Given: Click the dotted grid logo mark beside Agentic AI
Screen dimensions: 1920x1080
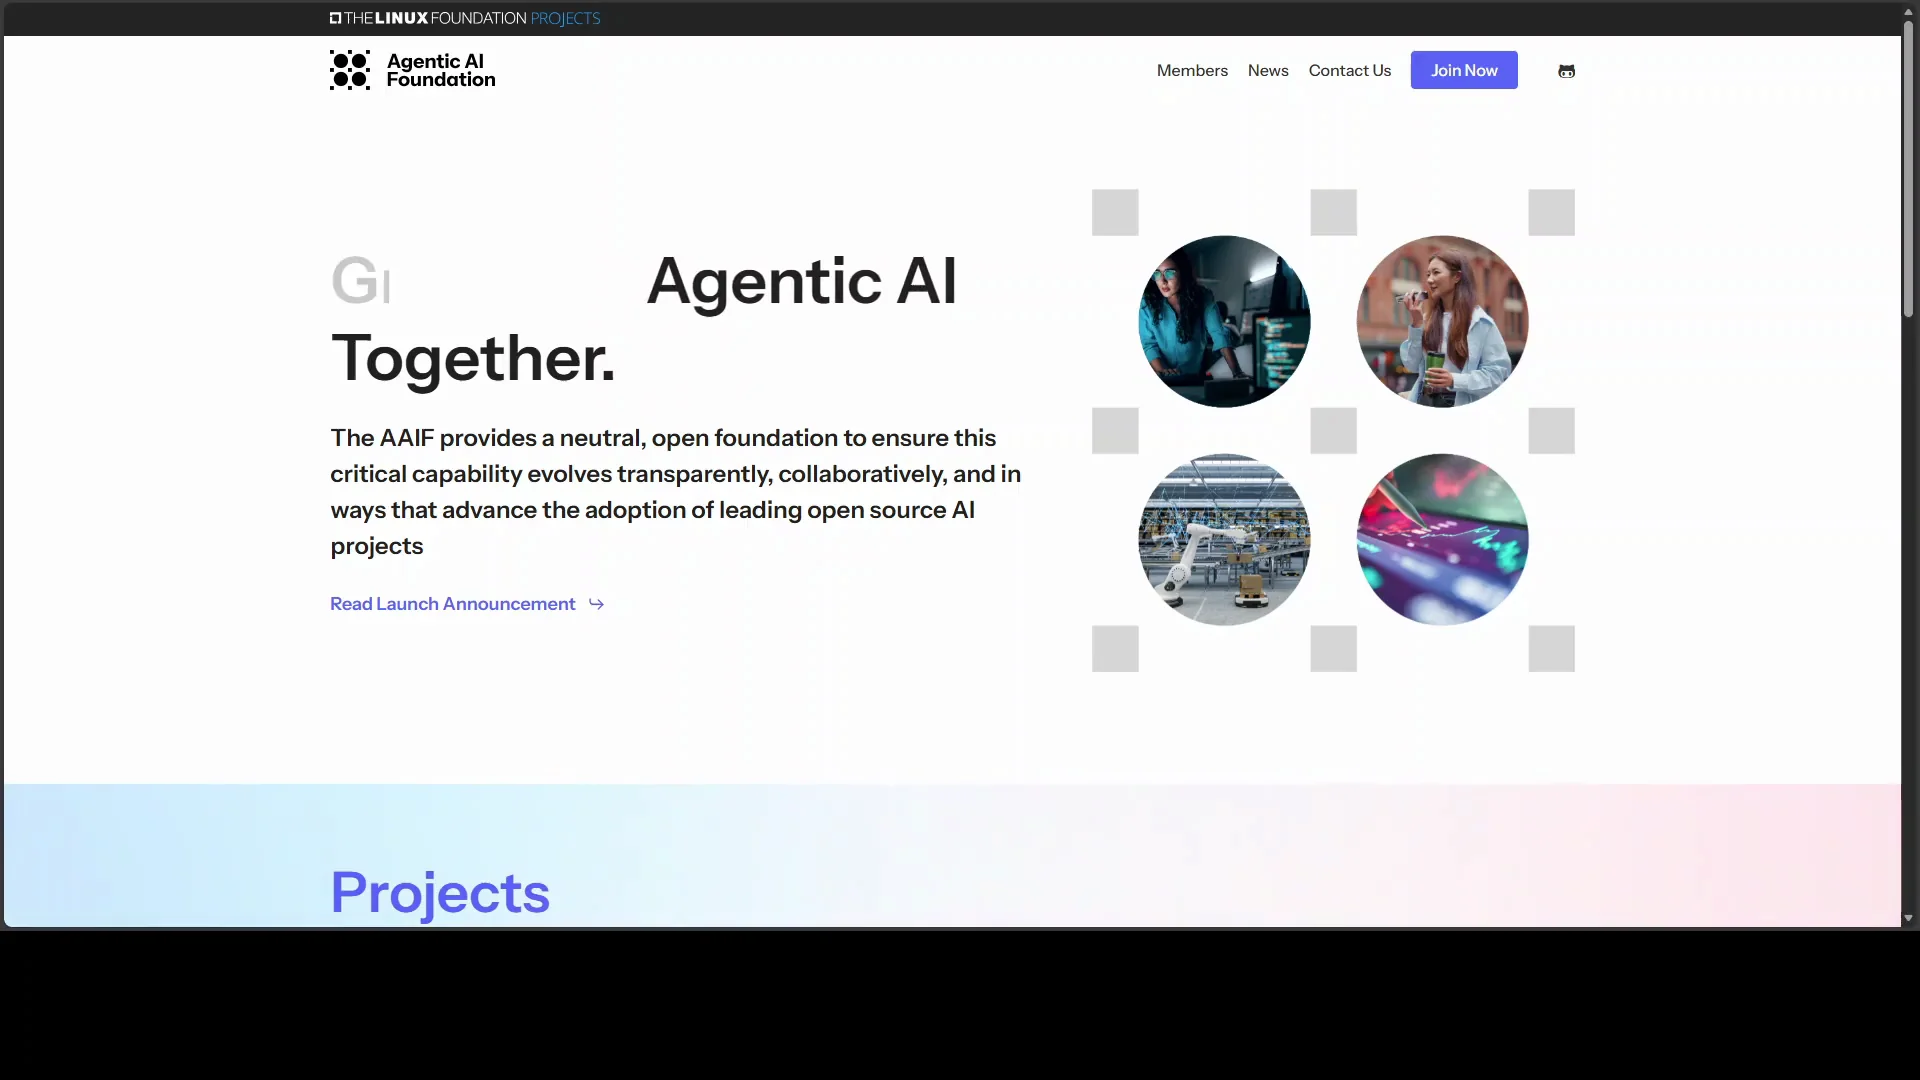Looking at the screenshot, I should coord(350,69).
